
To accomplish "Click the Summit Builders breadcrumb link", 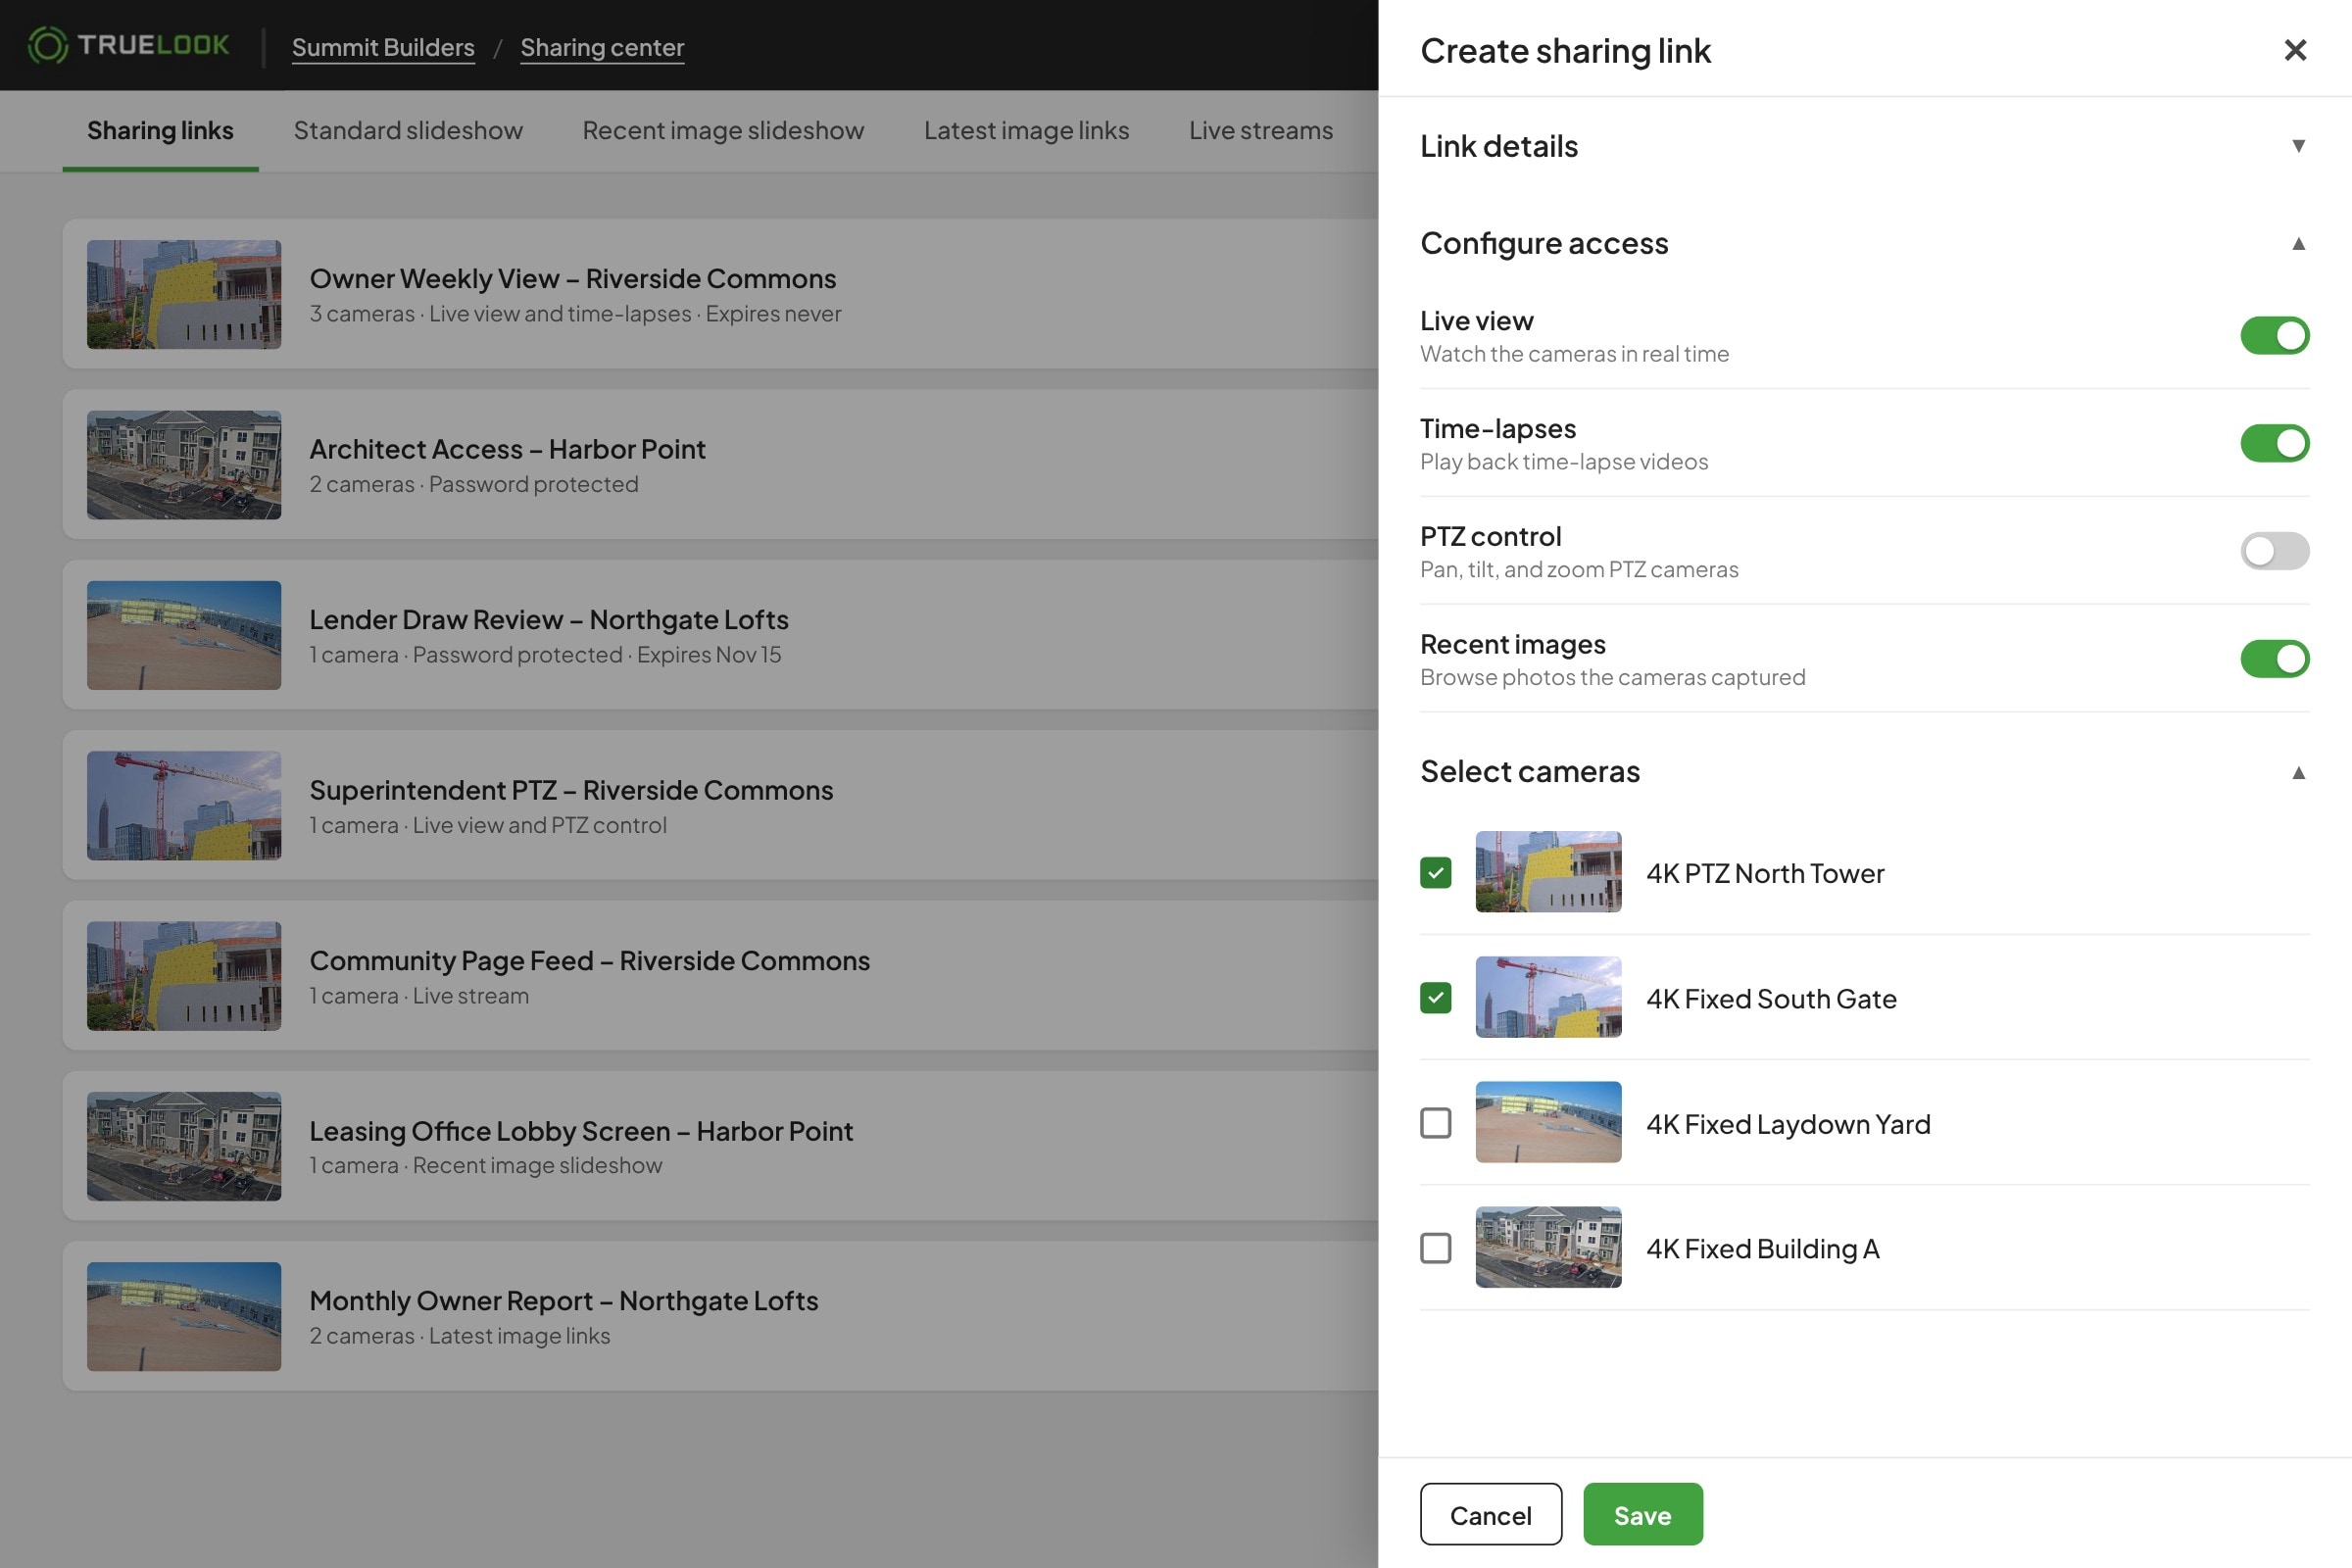I will 383,47.
